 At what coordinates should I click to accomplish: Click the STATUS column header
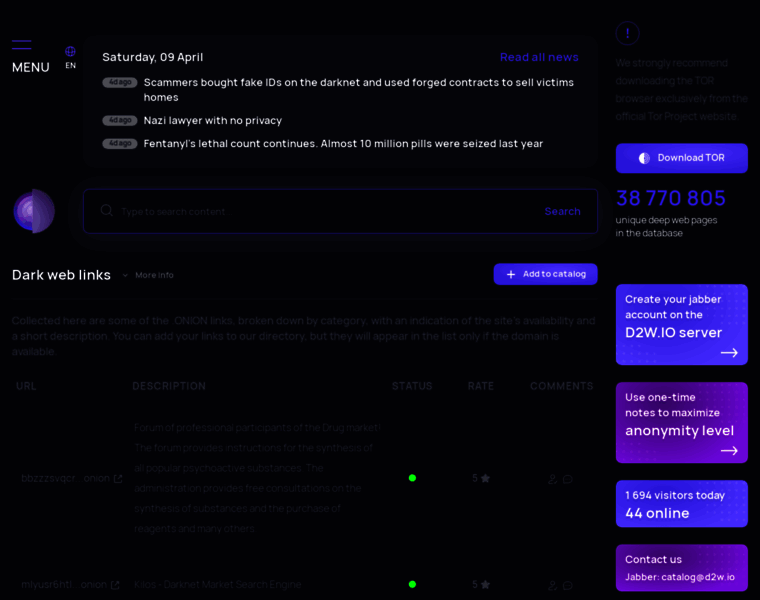[x=412, y=386]
